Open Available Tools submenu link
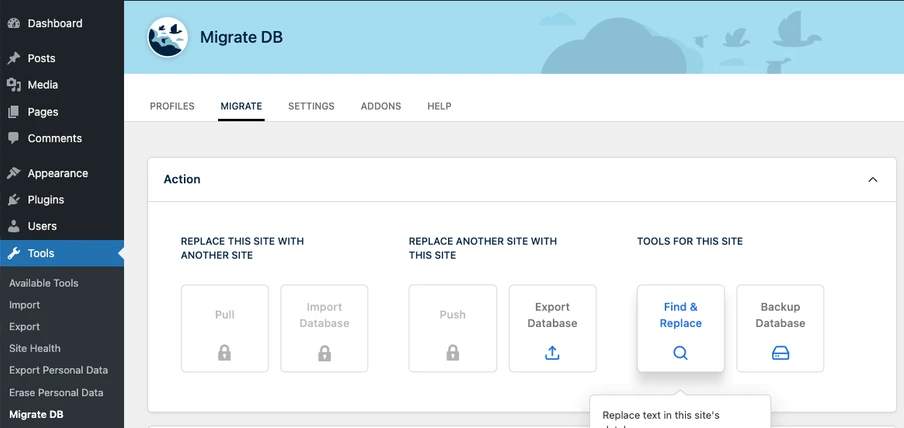Screen dimensions: 904x428 44,283
